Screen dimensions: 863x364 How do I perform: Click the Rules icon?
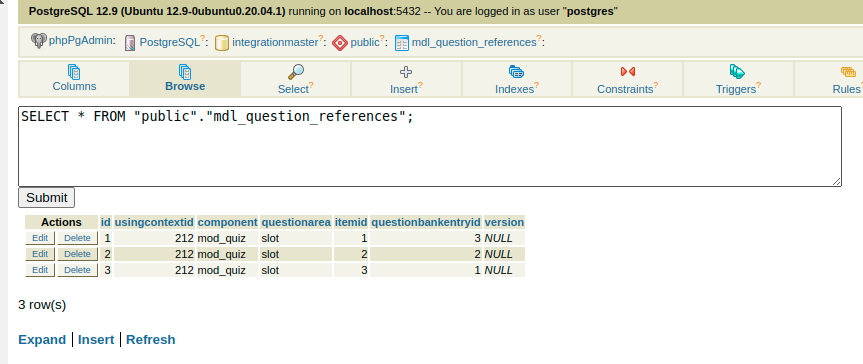(848, 72)
